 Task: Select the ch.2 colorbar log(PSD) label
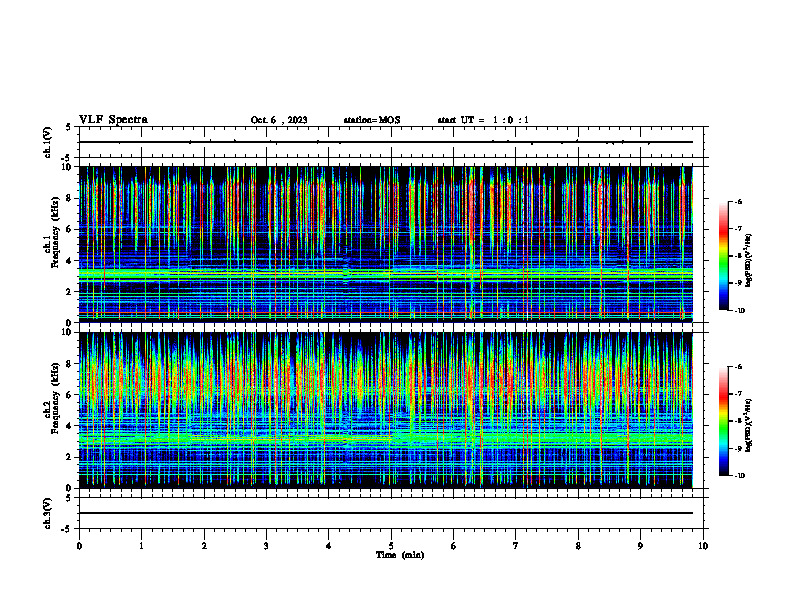(x=749, y=425)
